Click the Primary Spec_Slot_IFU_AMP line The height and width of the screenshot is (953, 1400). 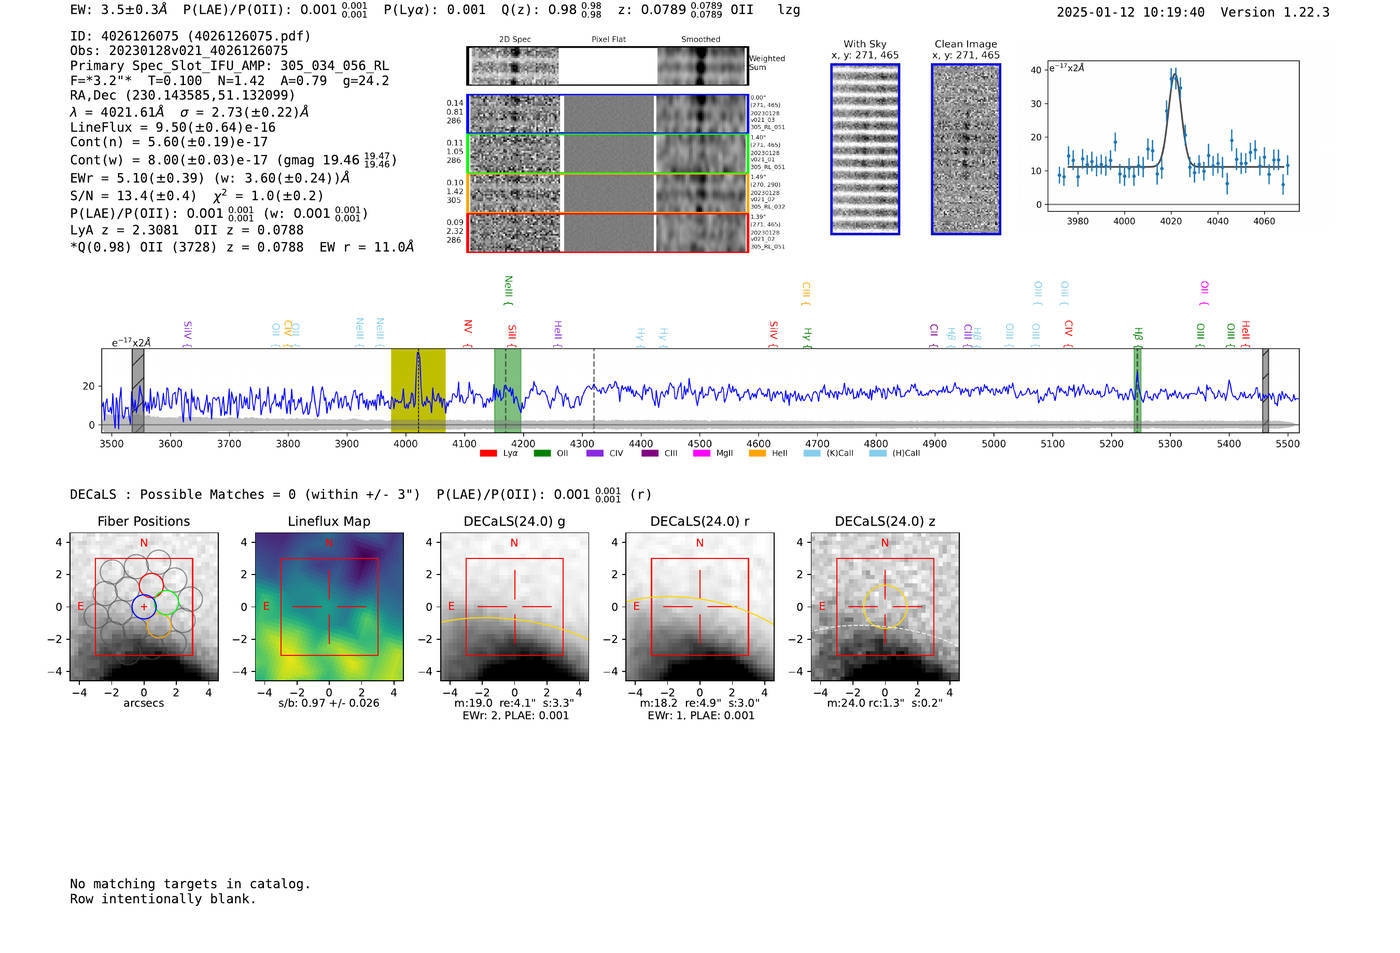(229, 66)
